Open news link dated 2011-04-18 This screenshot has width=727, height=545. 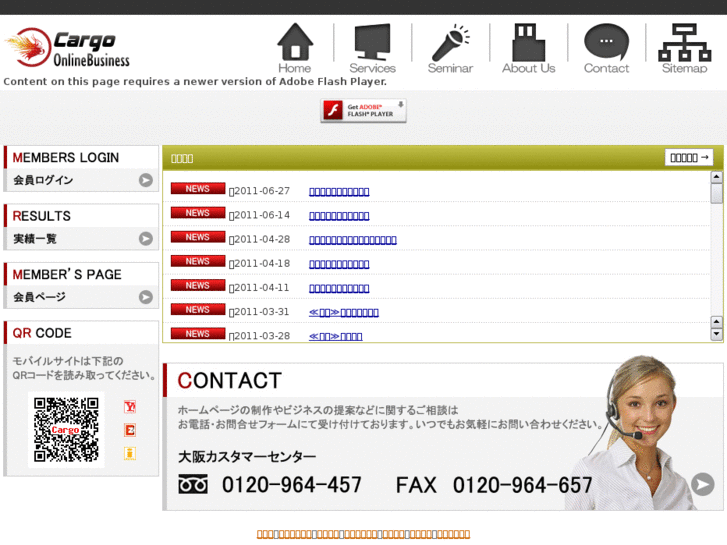[339, 264]
